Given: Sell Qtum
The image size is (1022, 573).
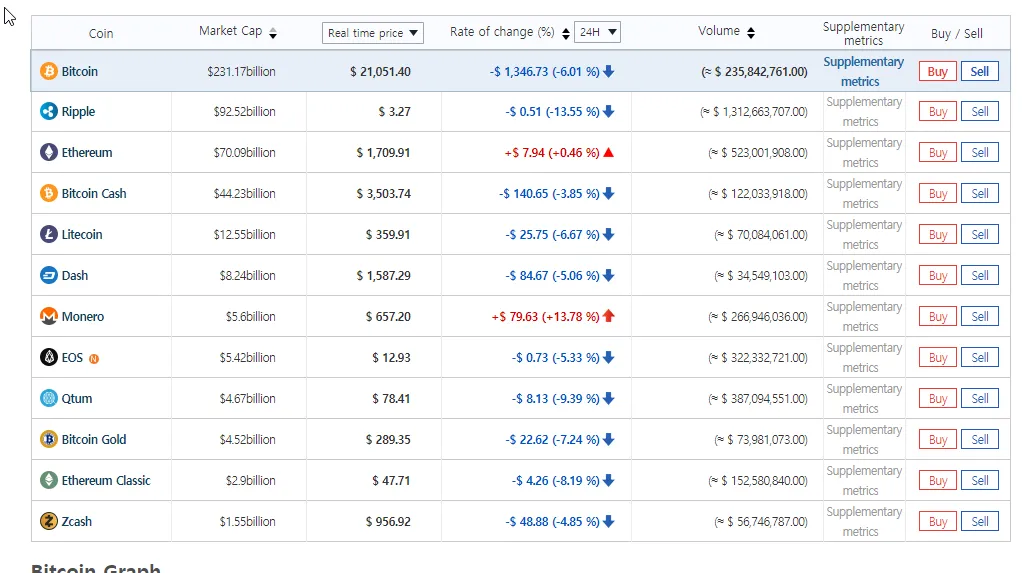Looking at the screenshot, I should 980,398.
